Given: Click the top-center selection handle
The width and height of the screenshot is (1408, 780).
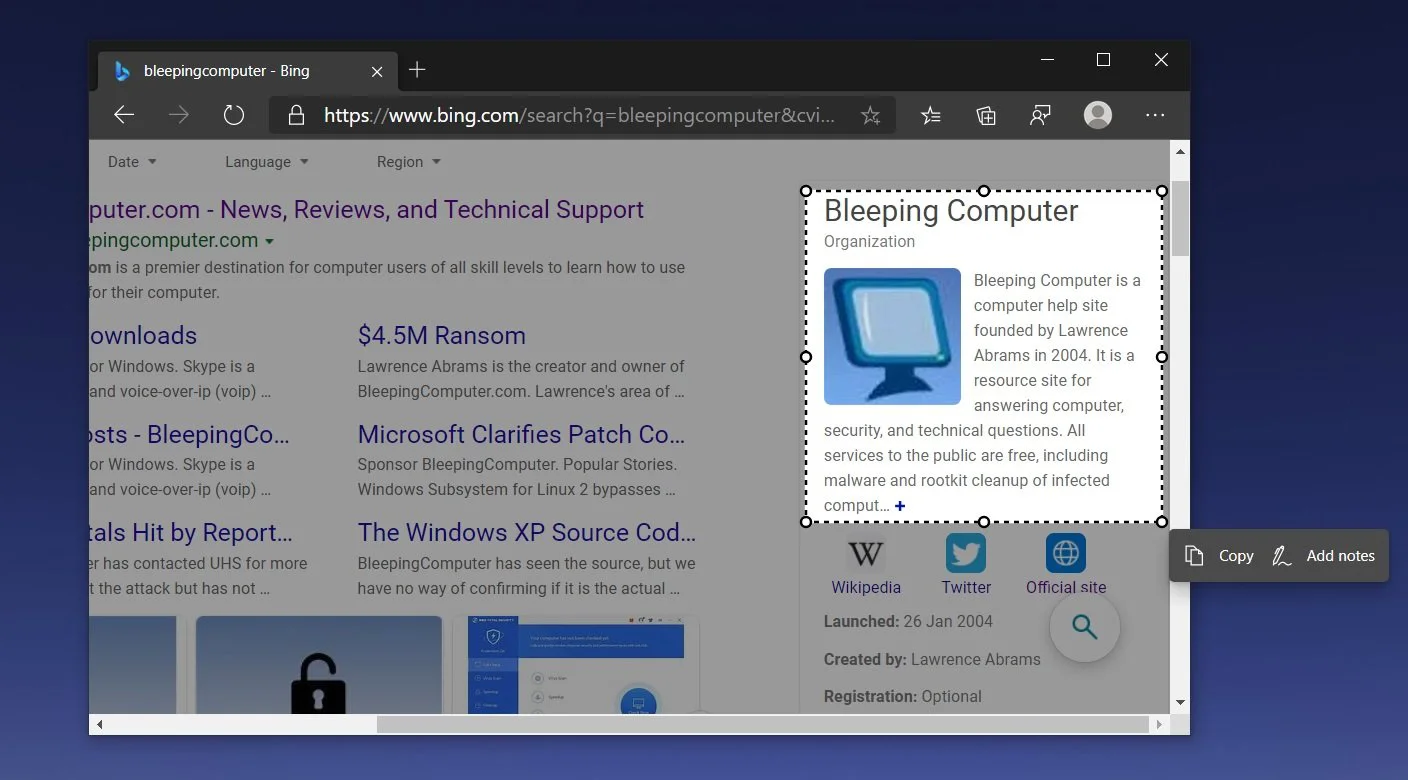Looking at the screenshot, I should tap(984, 190).
